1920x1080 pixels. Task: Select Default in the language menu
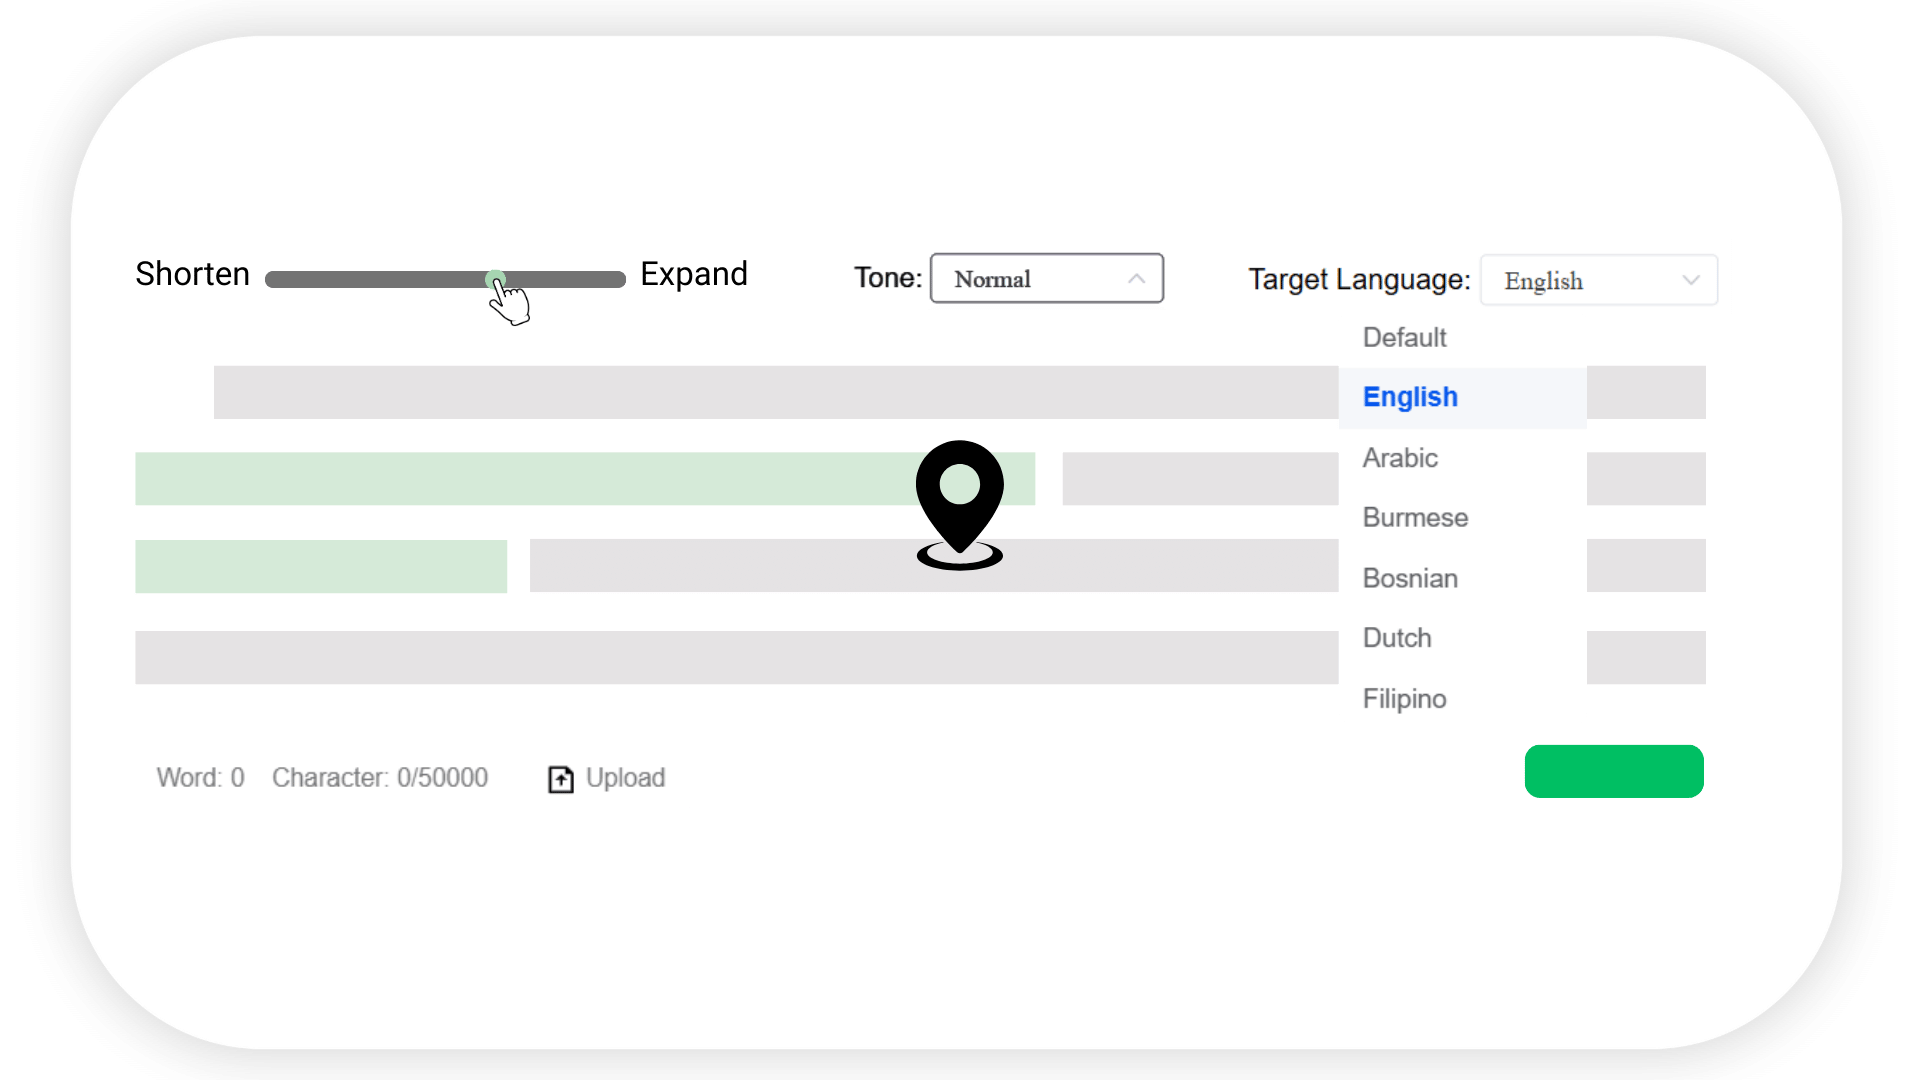pos(1403,337)
